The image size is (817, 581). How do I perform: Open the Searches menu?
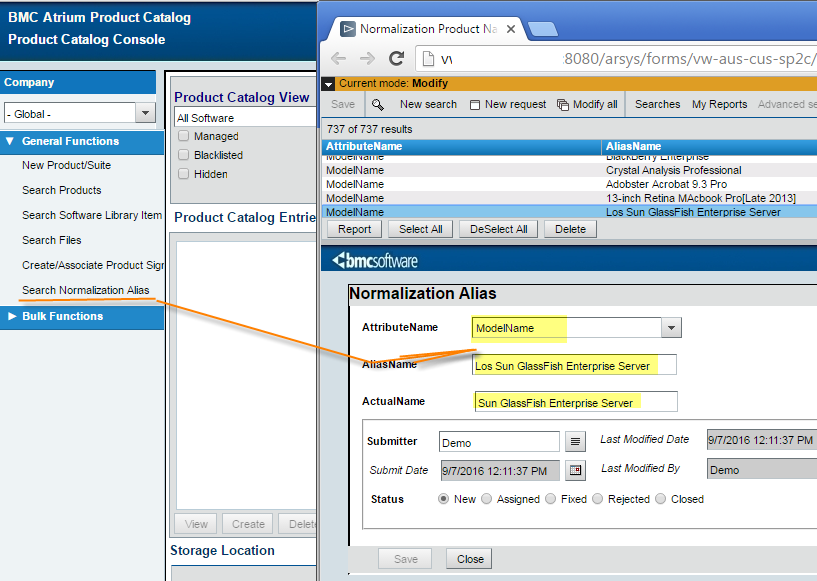coord(657,104)
